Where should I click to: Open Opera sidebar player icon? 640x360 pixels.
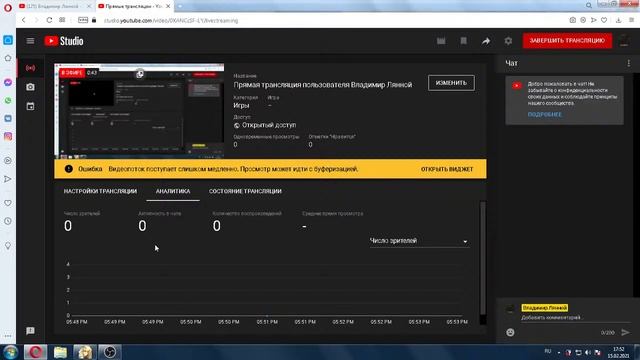(8, 160)
